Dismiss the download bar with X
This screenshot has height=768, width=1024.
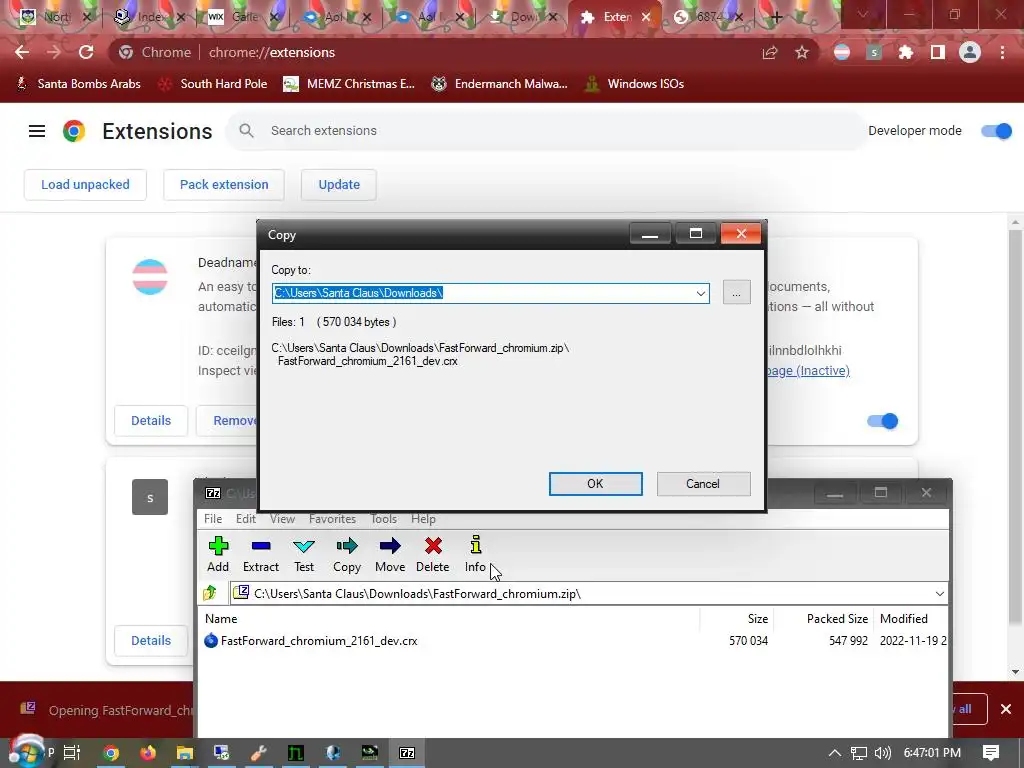(x=1006, y=709)
